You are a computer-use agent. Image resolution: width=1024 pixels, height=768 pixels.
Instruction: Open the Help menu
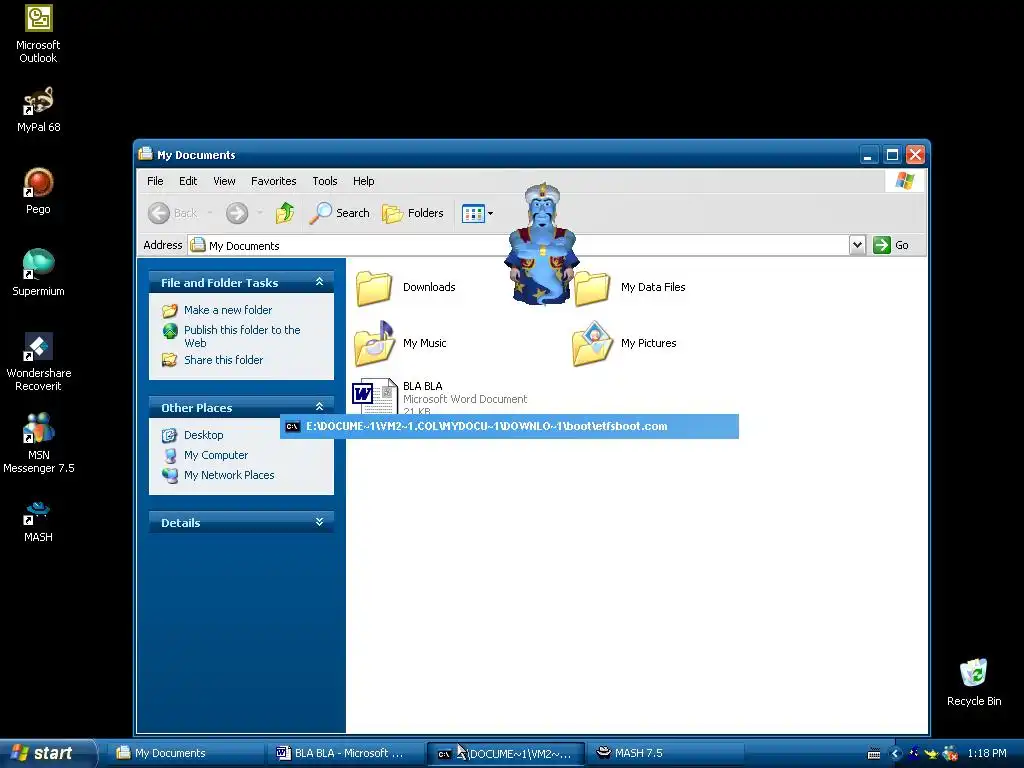[x=364, y=181]
